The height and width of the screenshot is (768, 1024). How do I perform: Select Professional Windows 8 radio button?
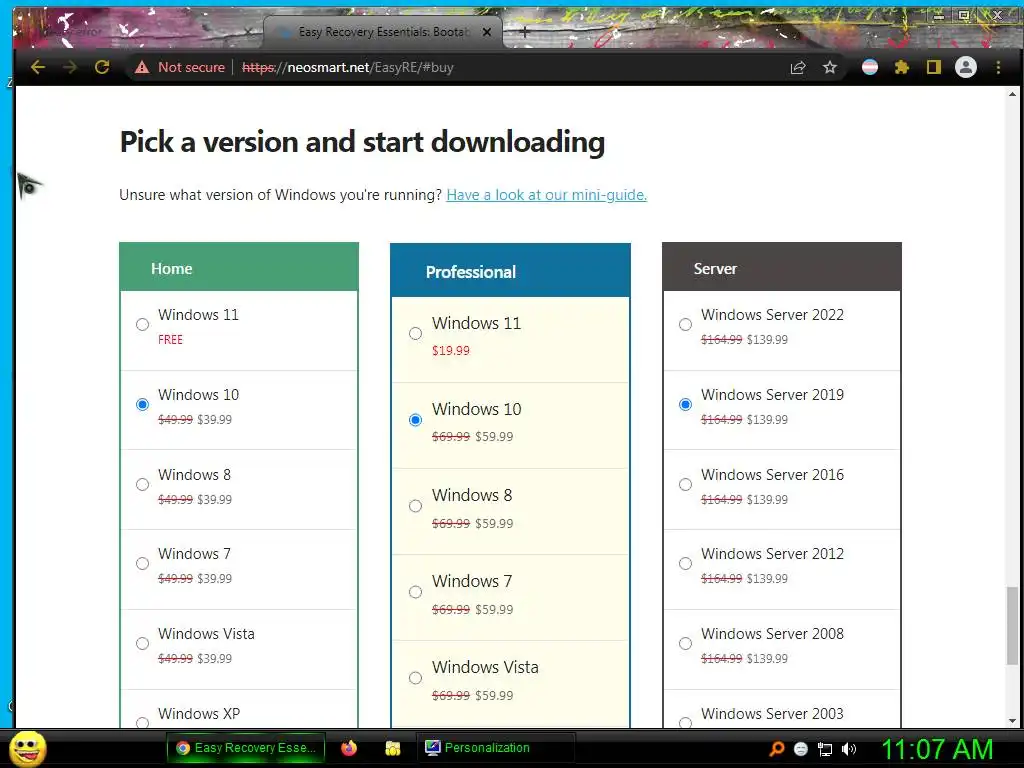(x=415, y=506)
